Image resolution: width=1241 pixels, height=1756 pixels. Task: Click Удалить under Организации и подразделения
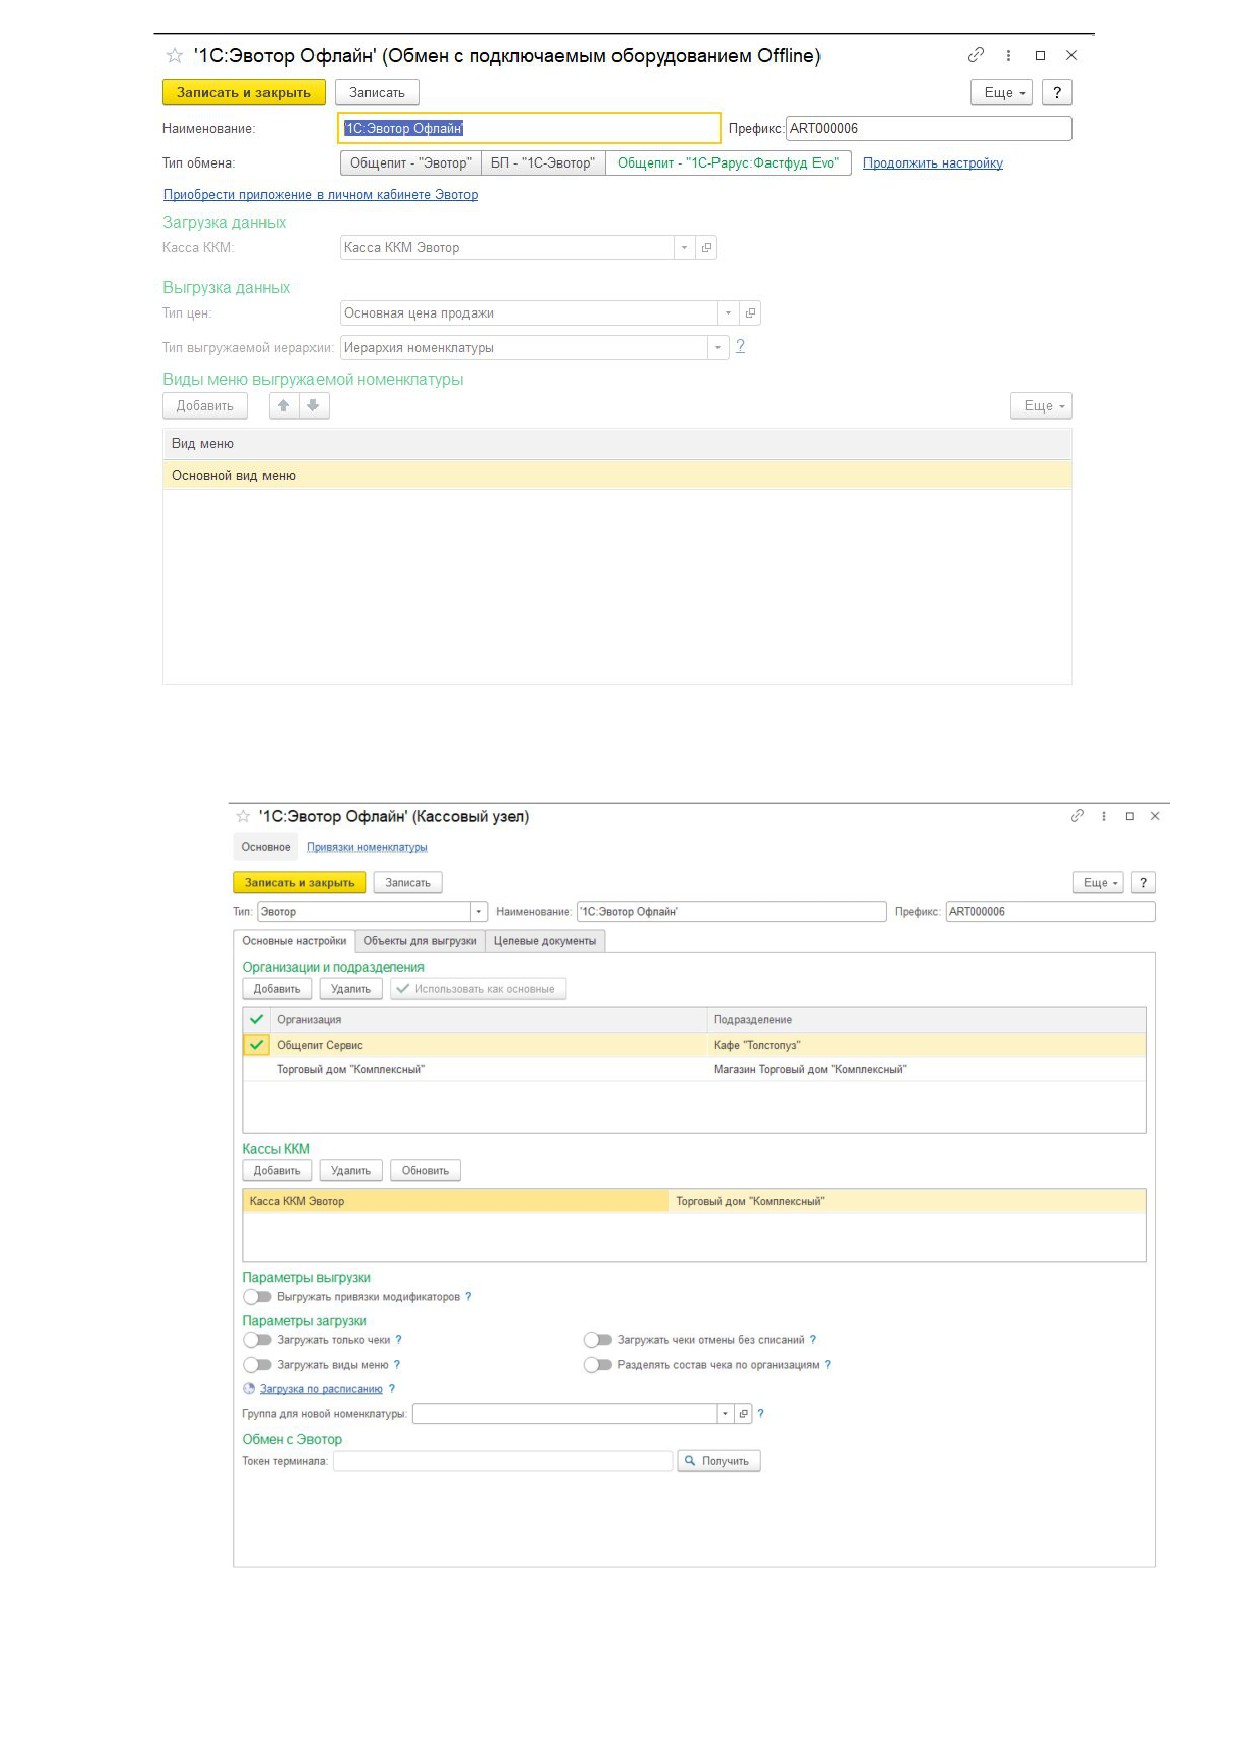[351, 989]
